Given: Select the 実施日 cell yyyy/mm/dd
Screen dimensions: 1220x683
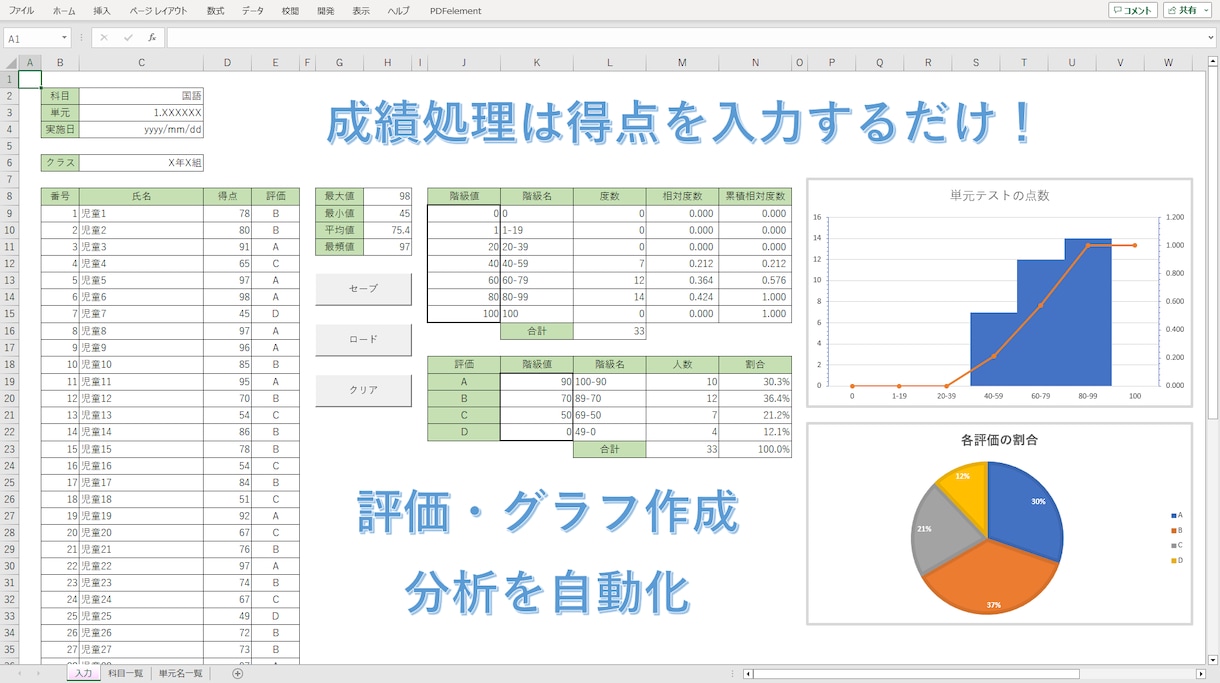Looking at the screenshot, I should coord(141,130).
